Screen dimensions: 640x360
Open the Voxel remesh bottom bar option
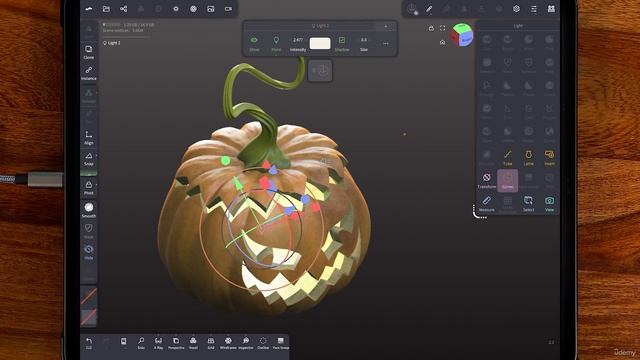point(193,343)
